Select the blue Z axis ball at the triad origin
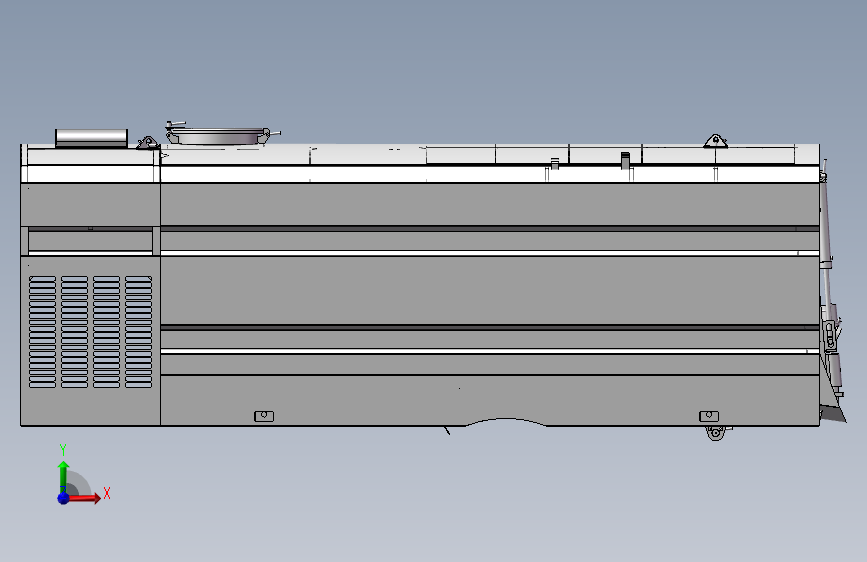The height and width of the screenshot is (562, 867). point(64,498)
